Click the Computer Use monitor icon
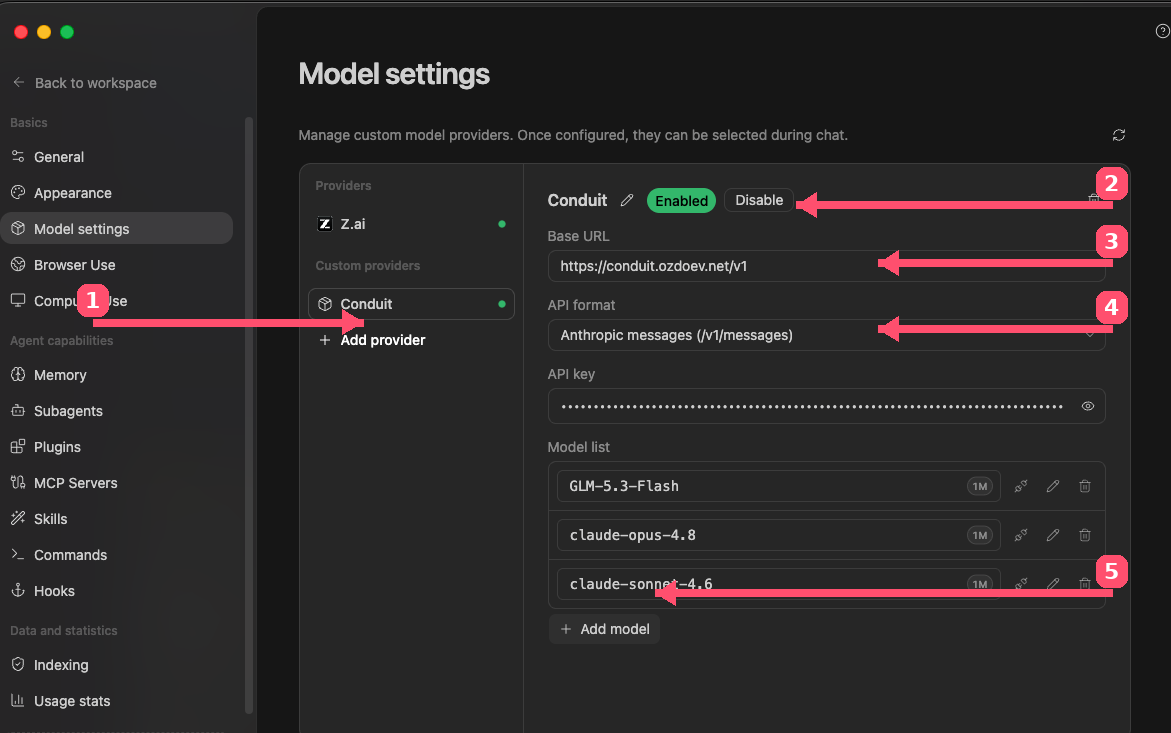Viewport: 1171px width, 733px height. (18, 300)
